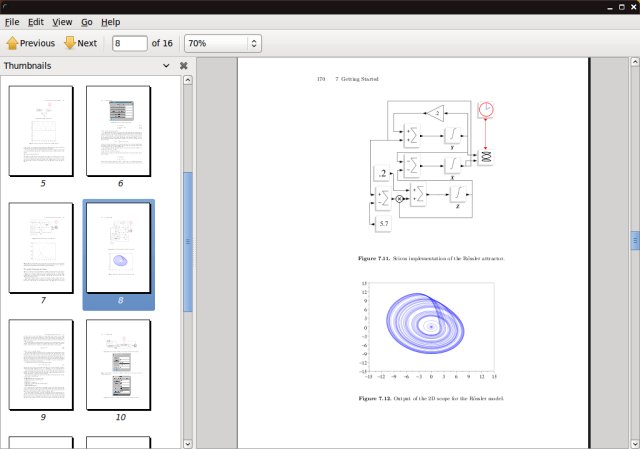Open the 70% zoom level dropdown
This screenshot has width=640, height=449.
click(x=254, y=43)
